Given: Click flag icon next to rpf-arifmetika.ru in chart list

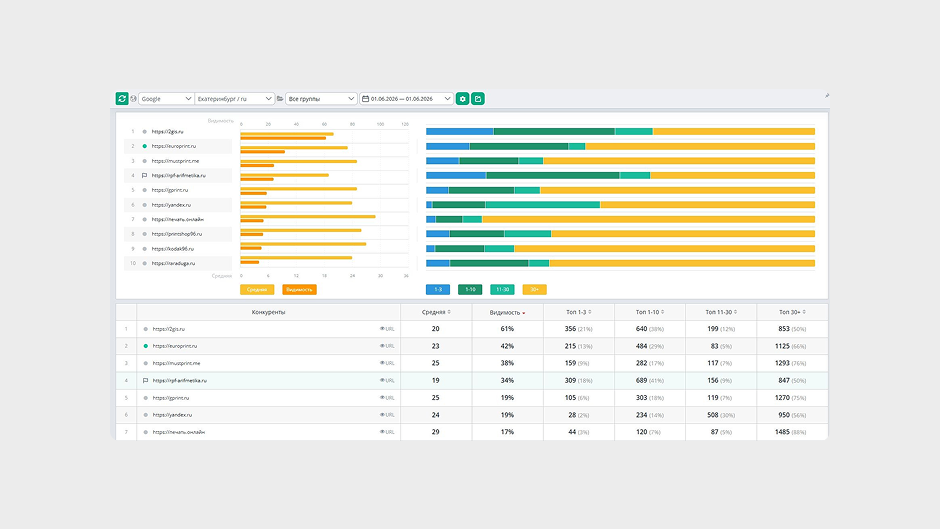Looking at the screenshot, I should coord(144,176).
